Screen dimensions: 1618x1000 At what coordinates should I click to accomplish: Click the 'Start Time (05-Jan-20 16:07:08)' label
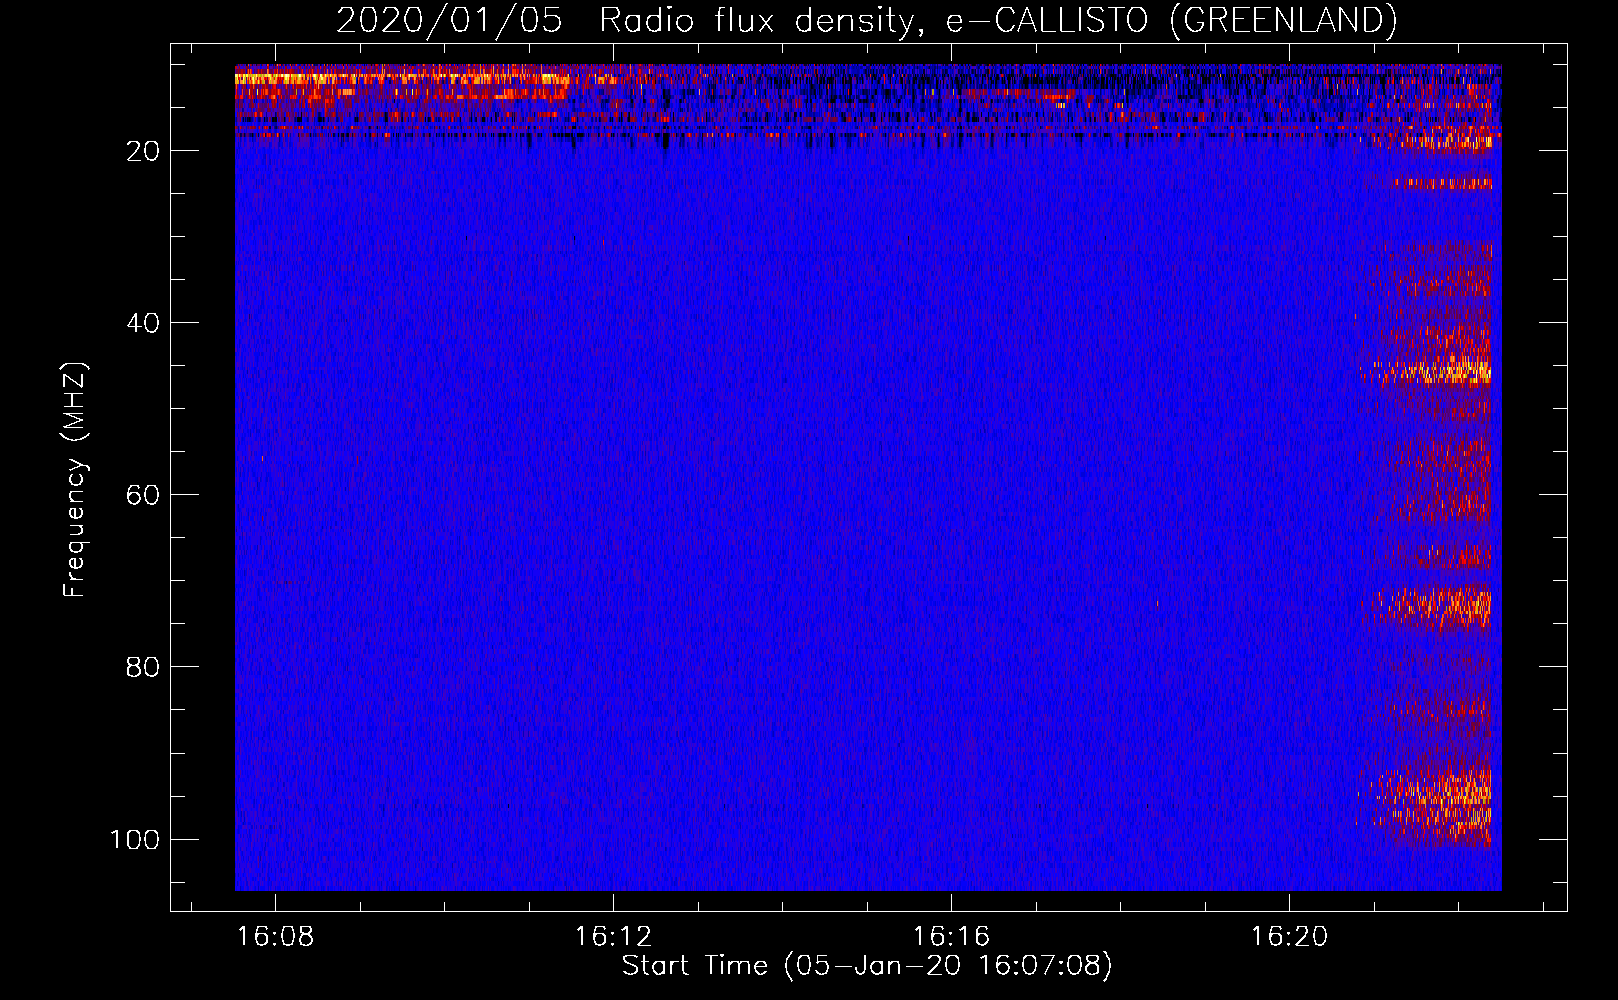867,966
